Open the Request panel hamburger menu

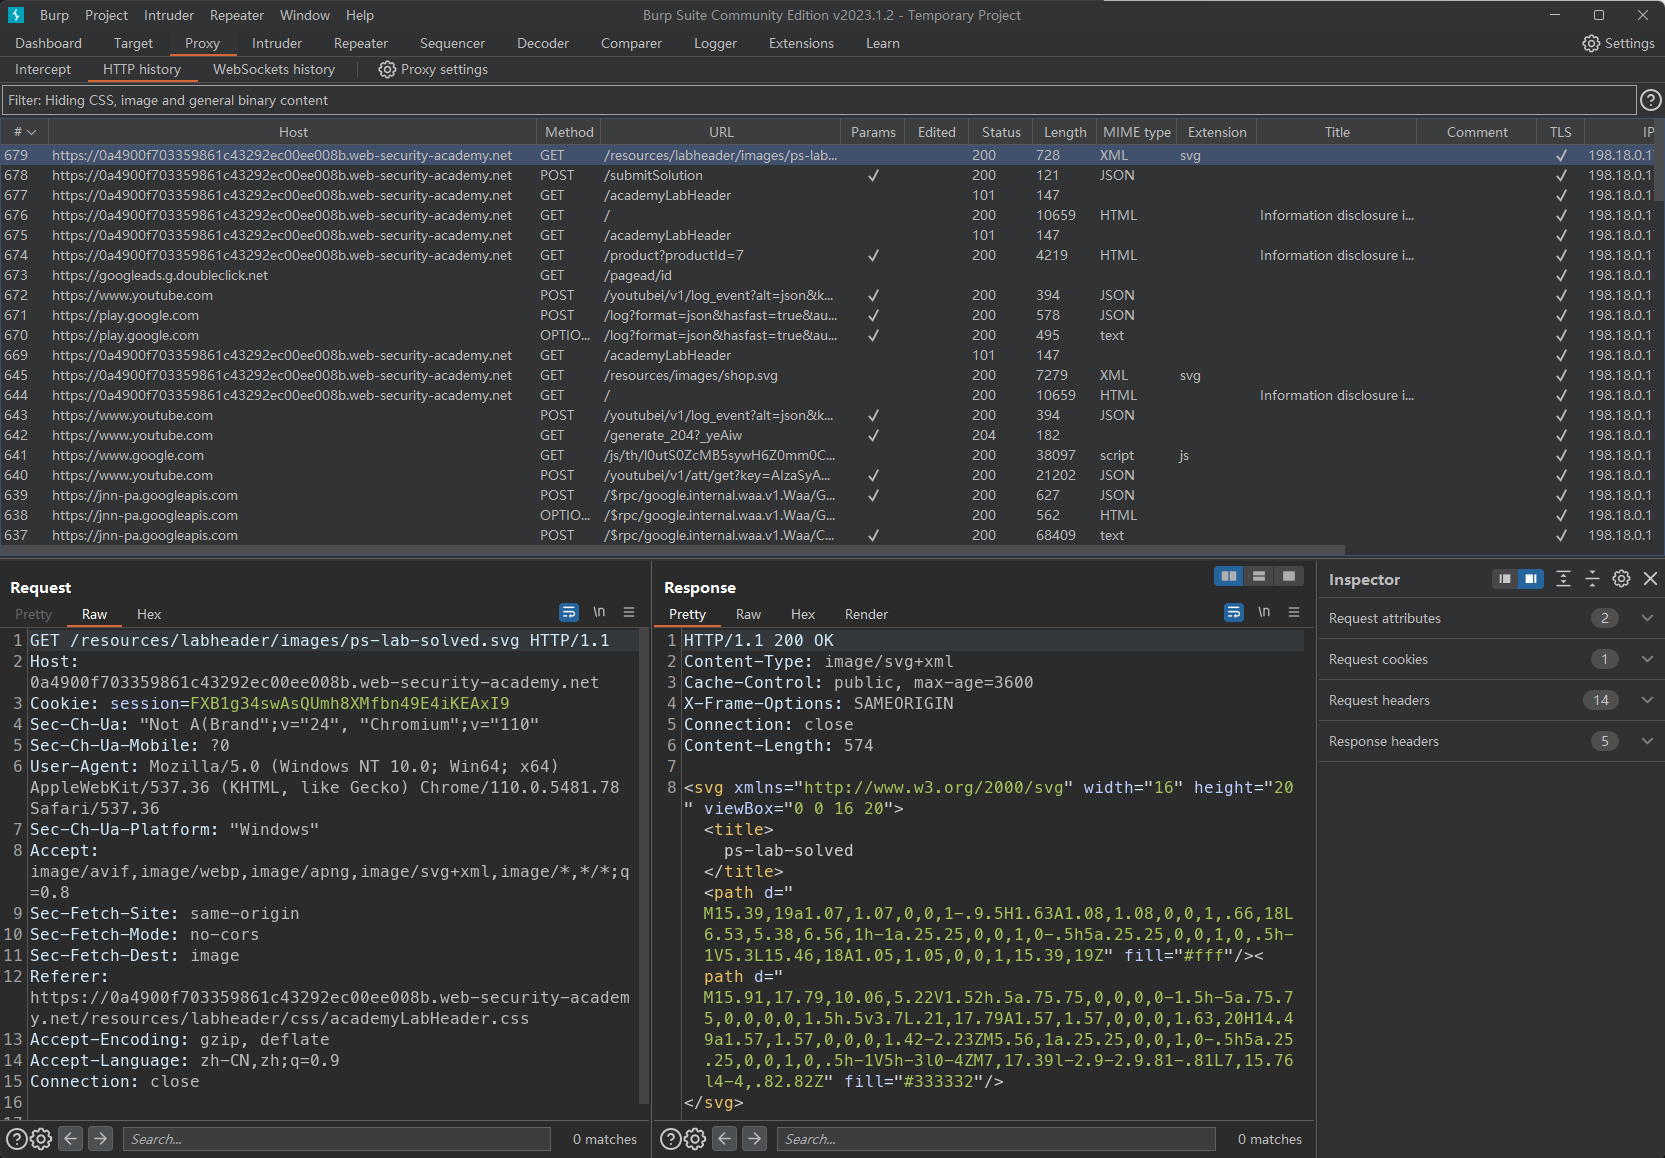(x=629, y=612)
